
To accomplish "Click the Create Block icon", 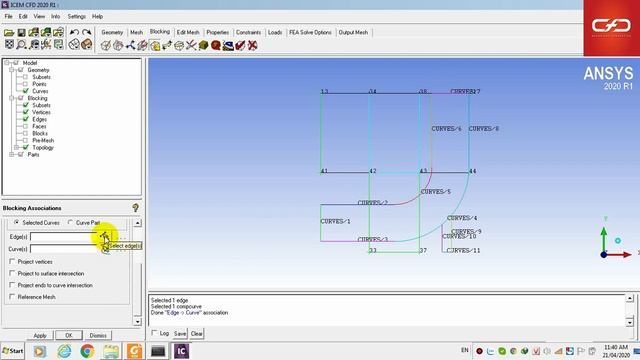I will pos(106,45).
